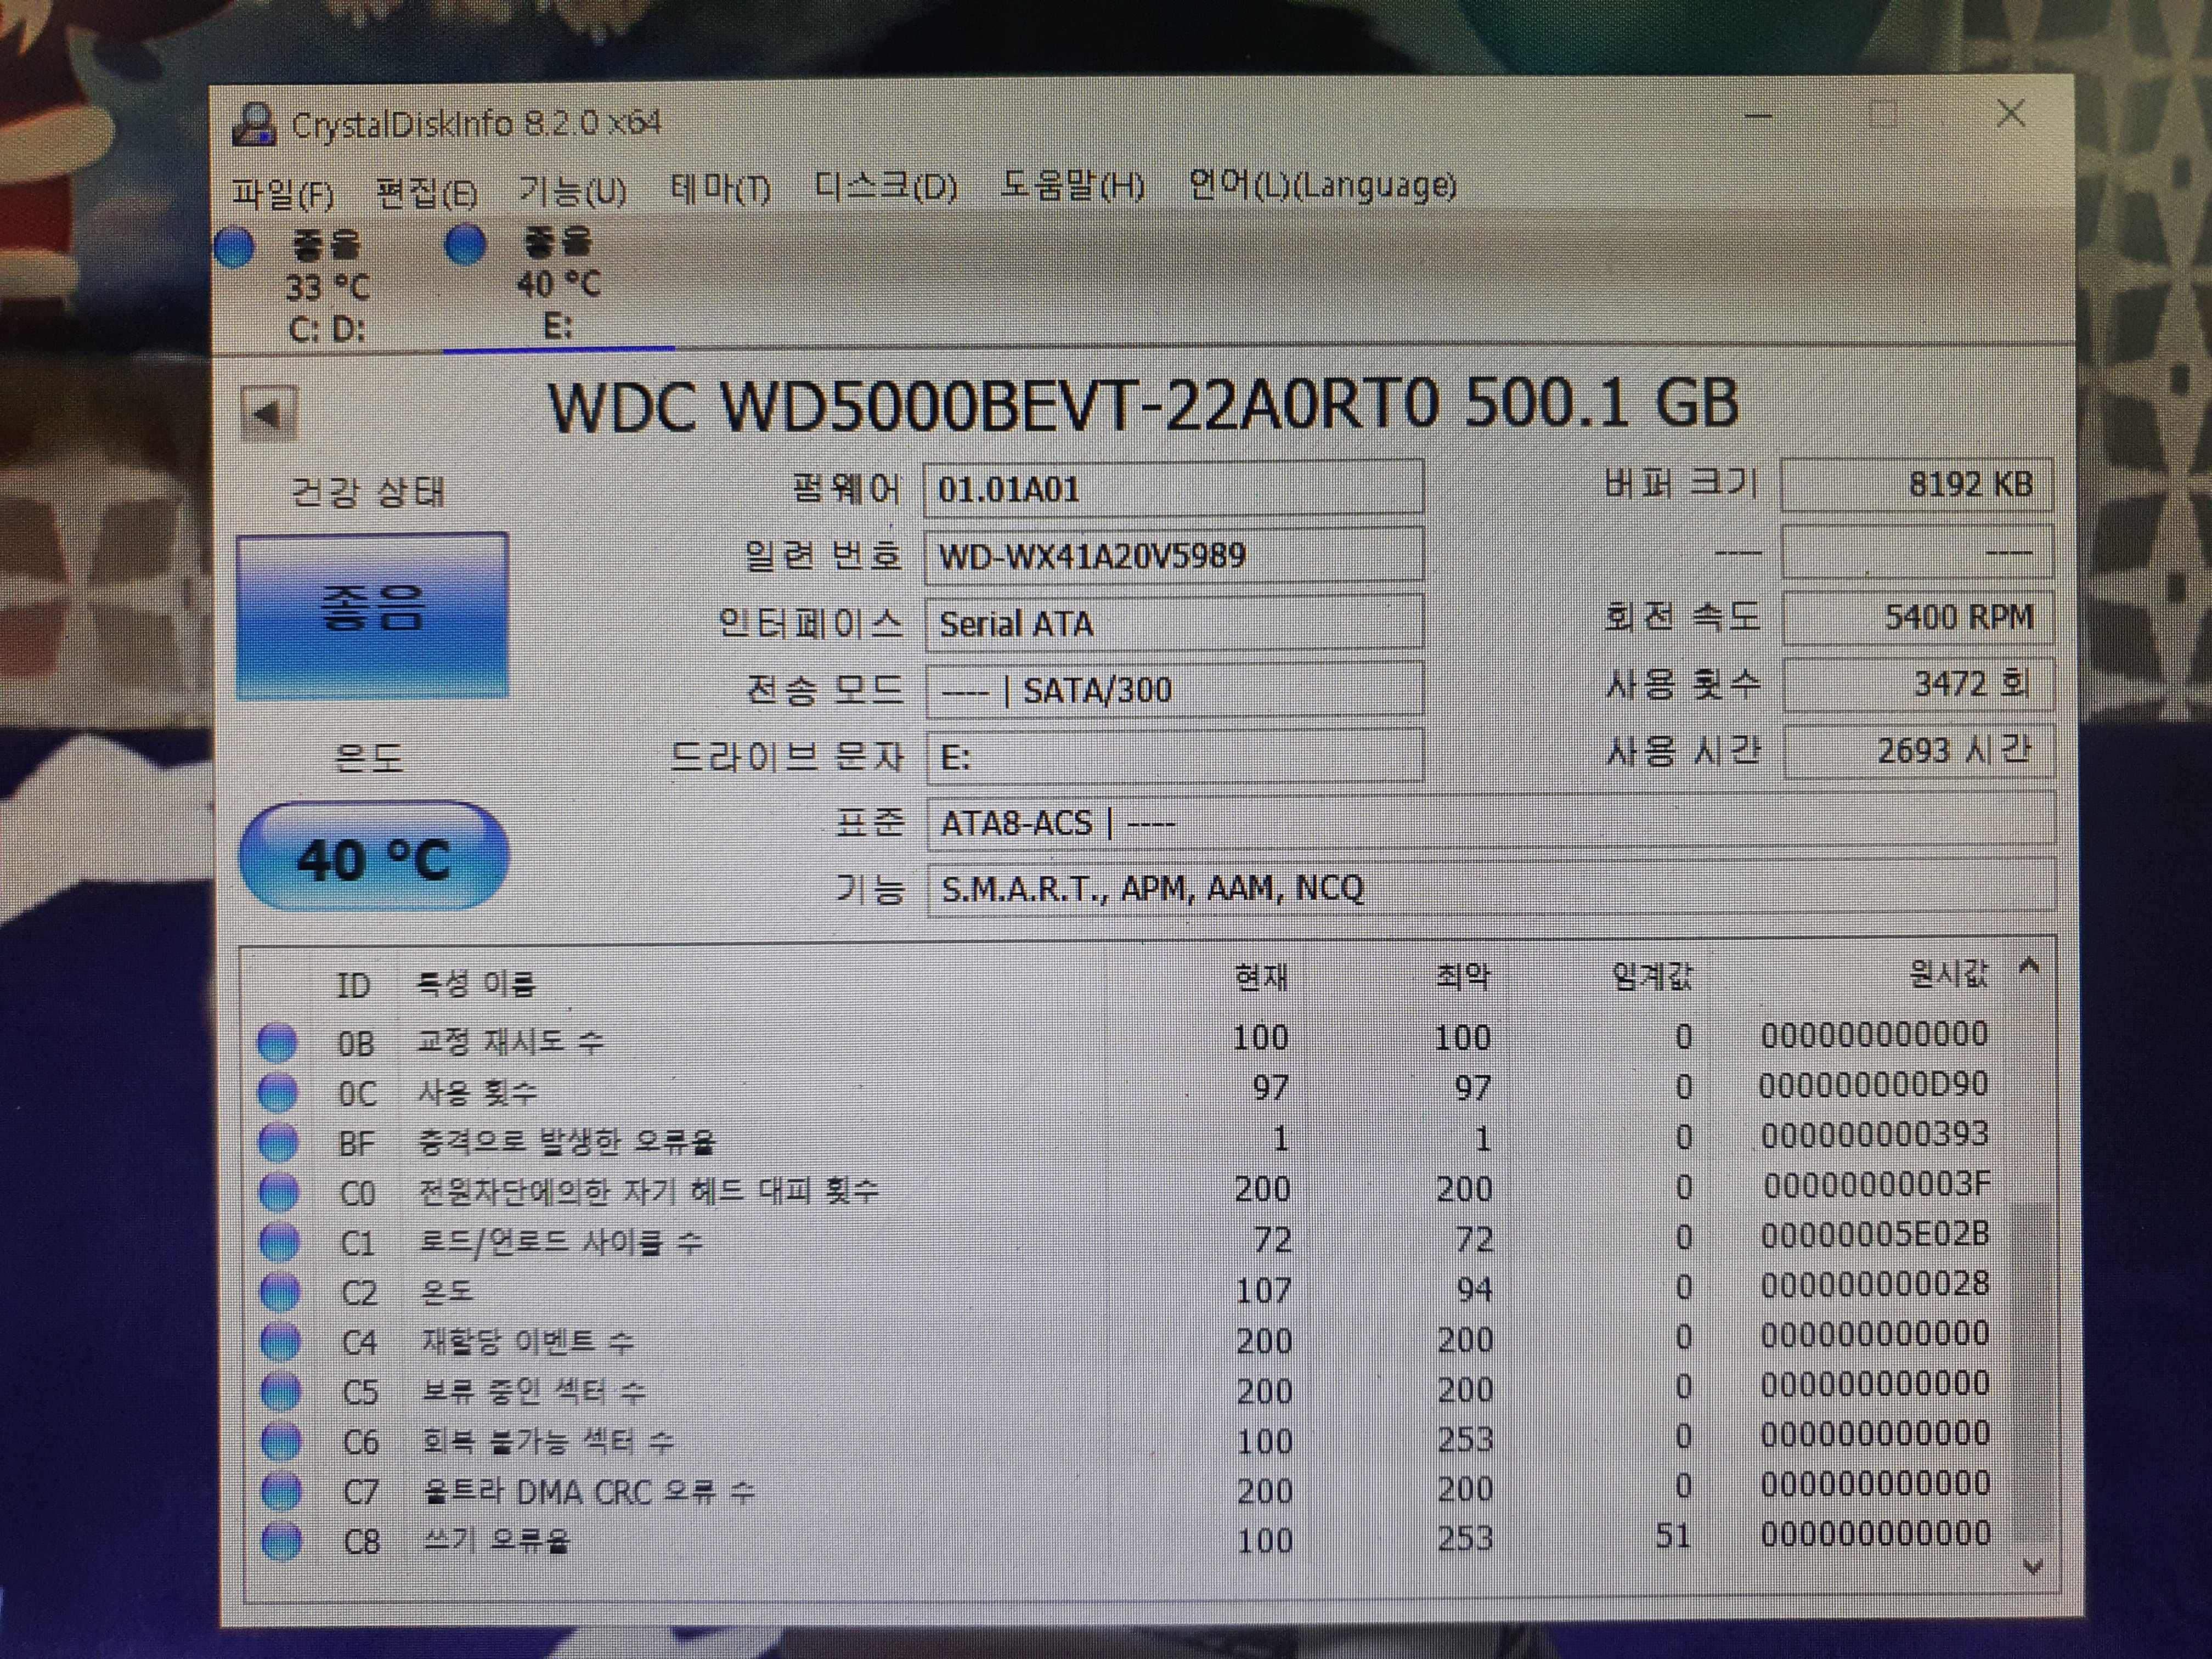Screen dimensions: 2212x1659
Task: Select the 충격으로 발생한 오류율 attribute row
Action: pos(1125,1139)
